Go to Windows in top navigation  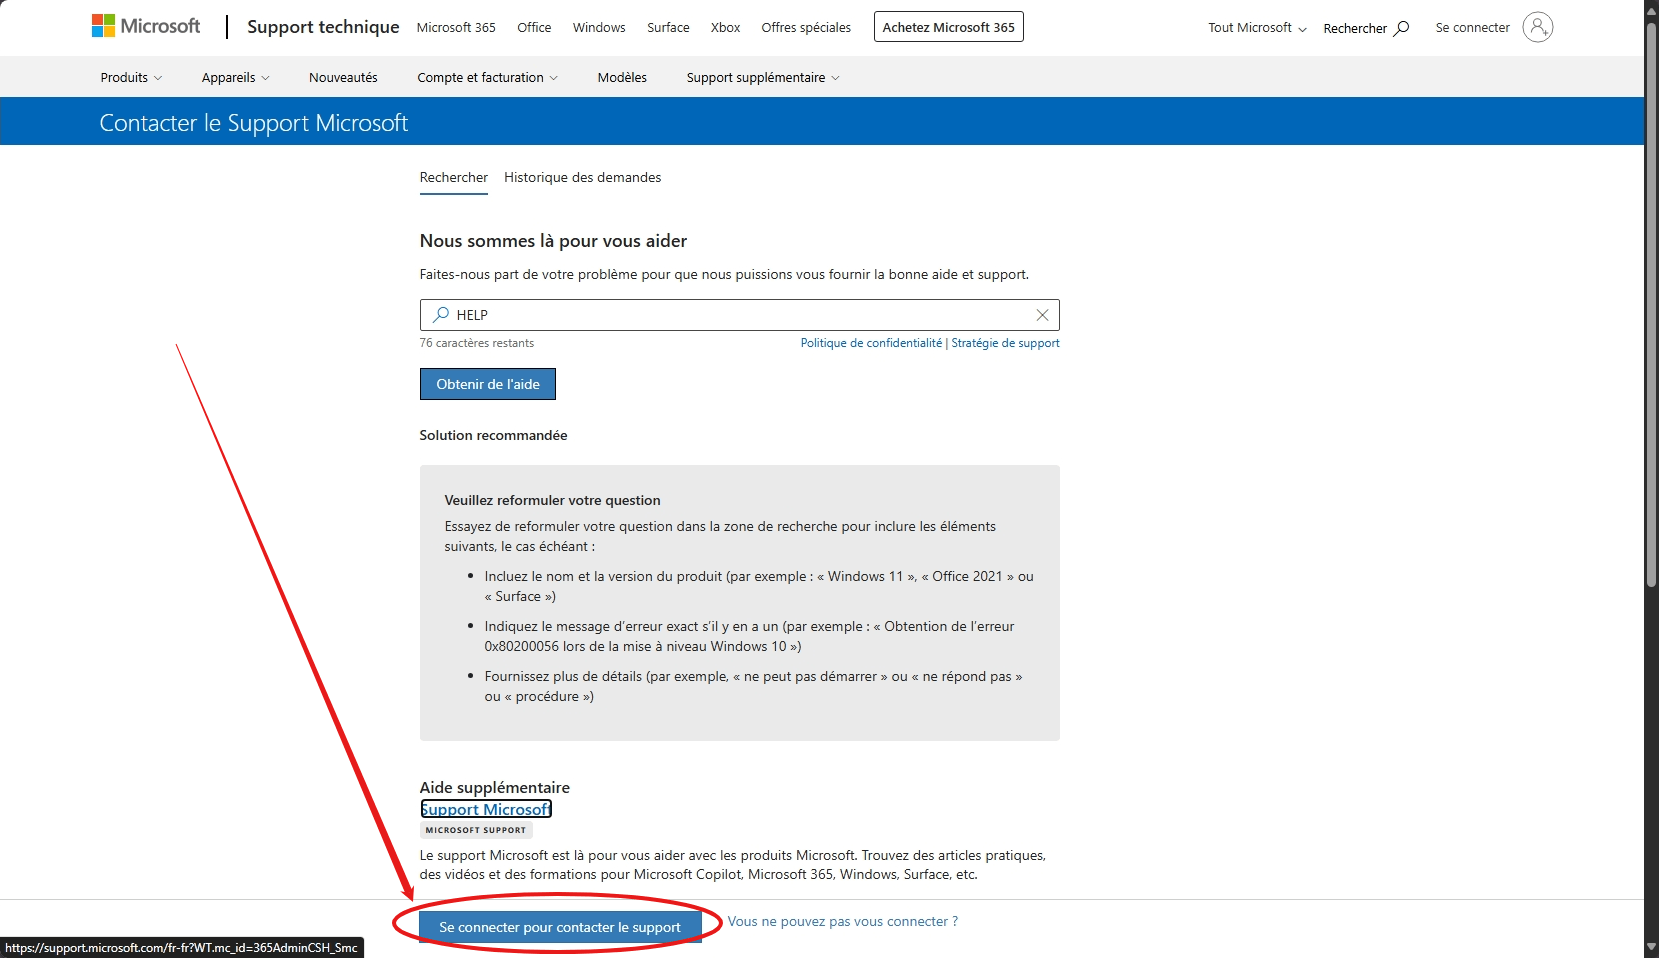coord(599,27)
